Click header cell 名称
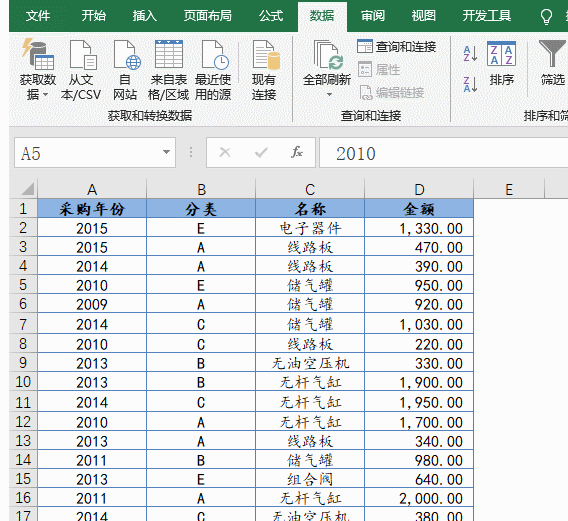This screenshot has width=568, height=521. (310, 208)
